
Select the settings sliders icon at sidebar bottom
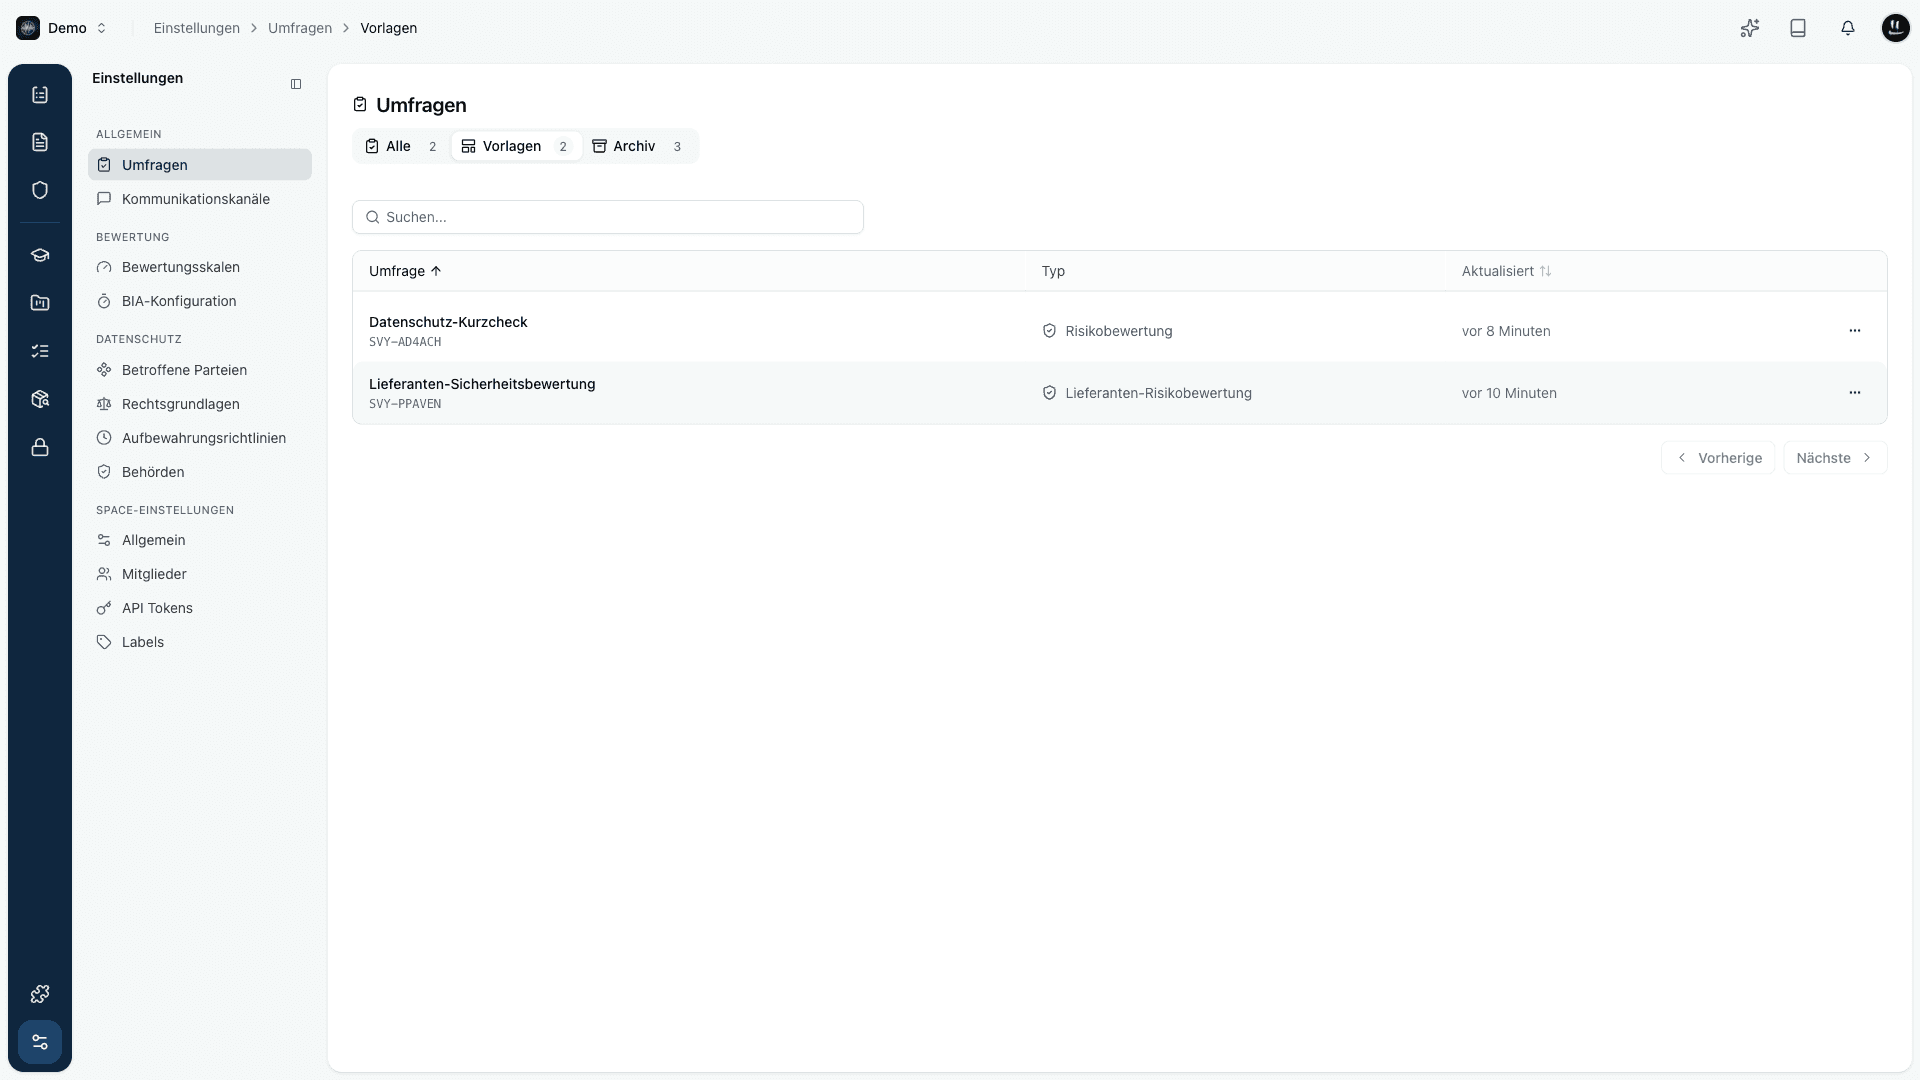40,1042
